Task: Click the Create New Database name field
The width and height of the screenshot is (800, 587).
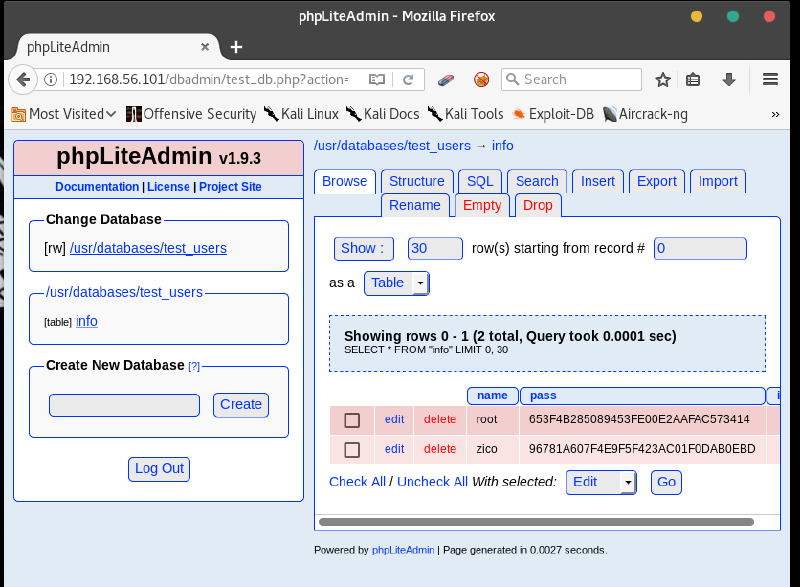Action: click(124, 405)
